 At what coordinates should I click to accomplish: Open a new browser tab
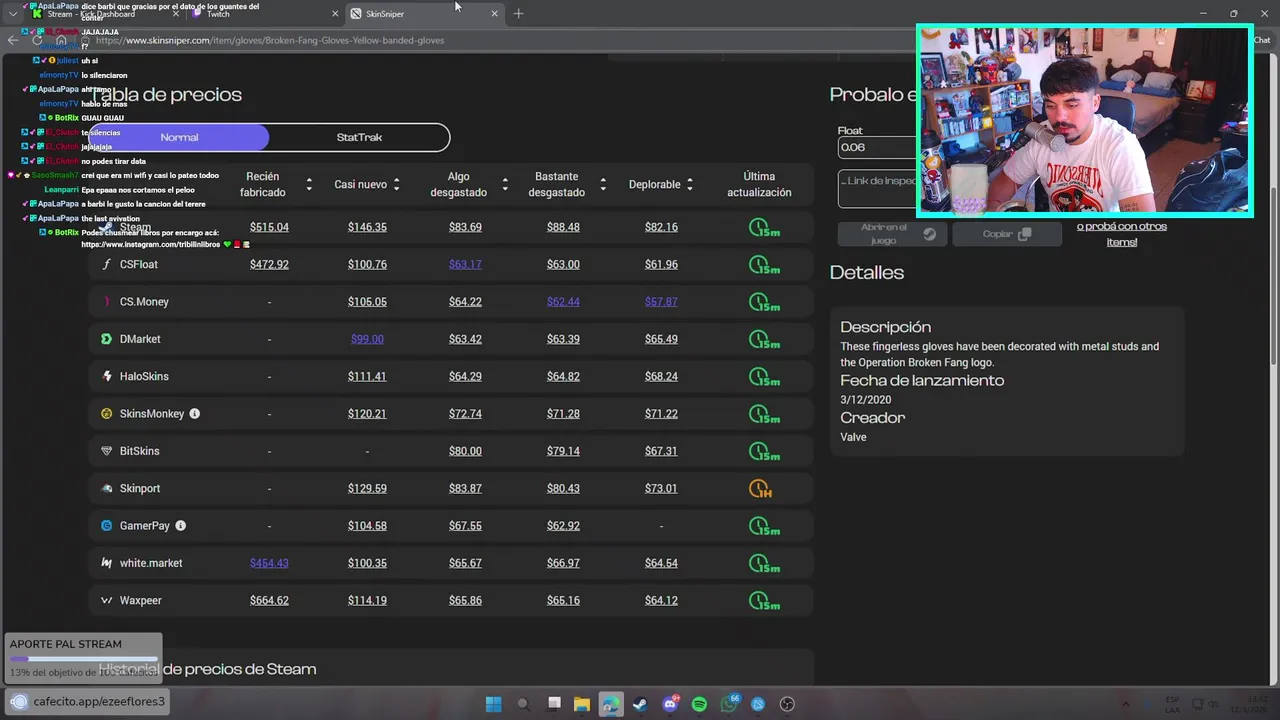pos(518,14)
